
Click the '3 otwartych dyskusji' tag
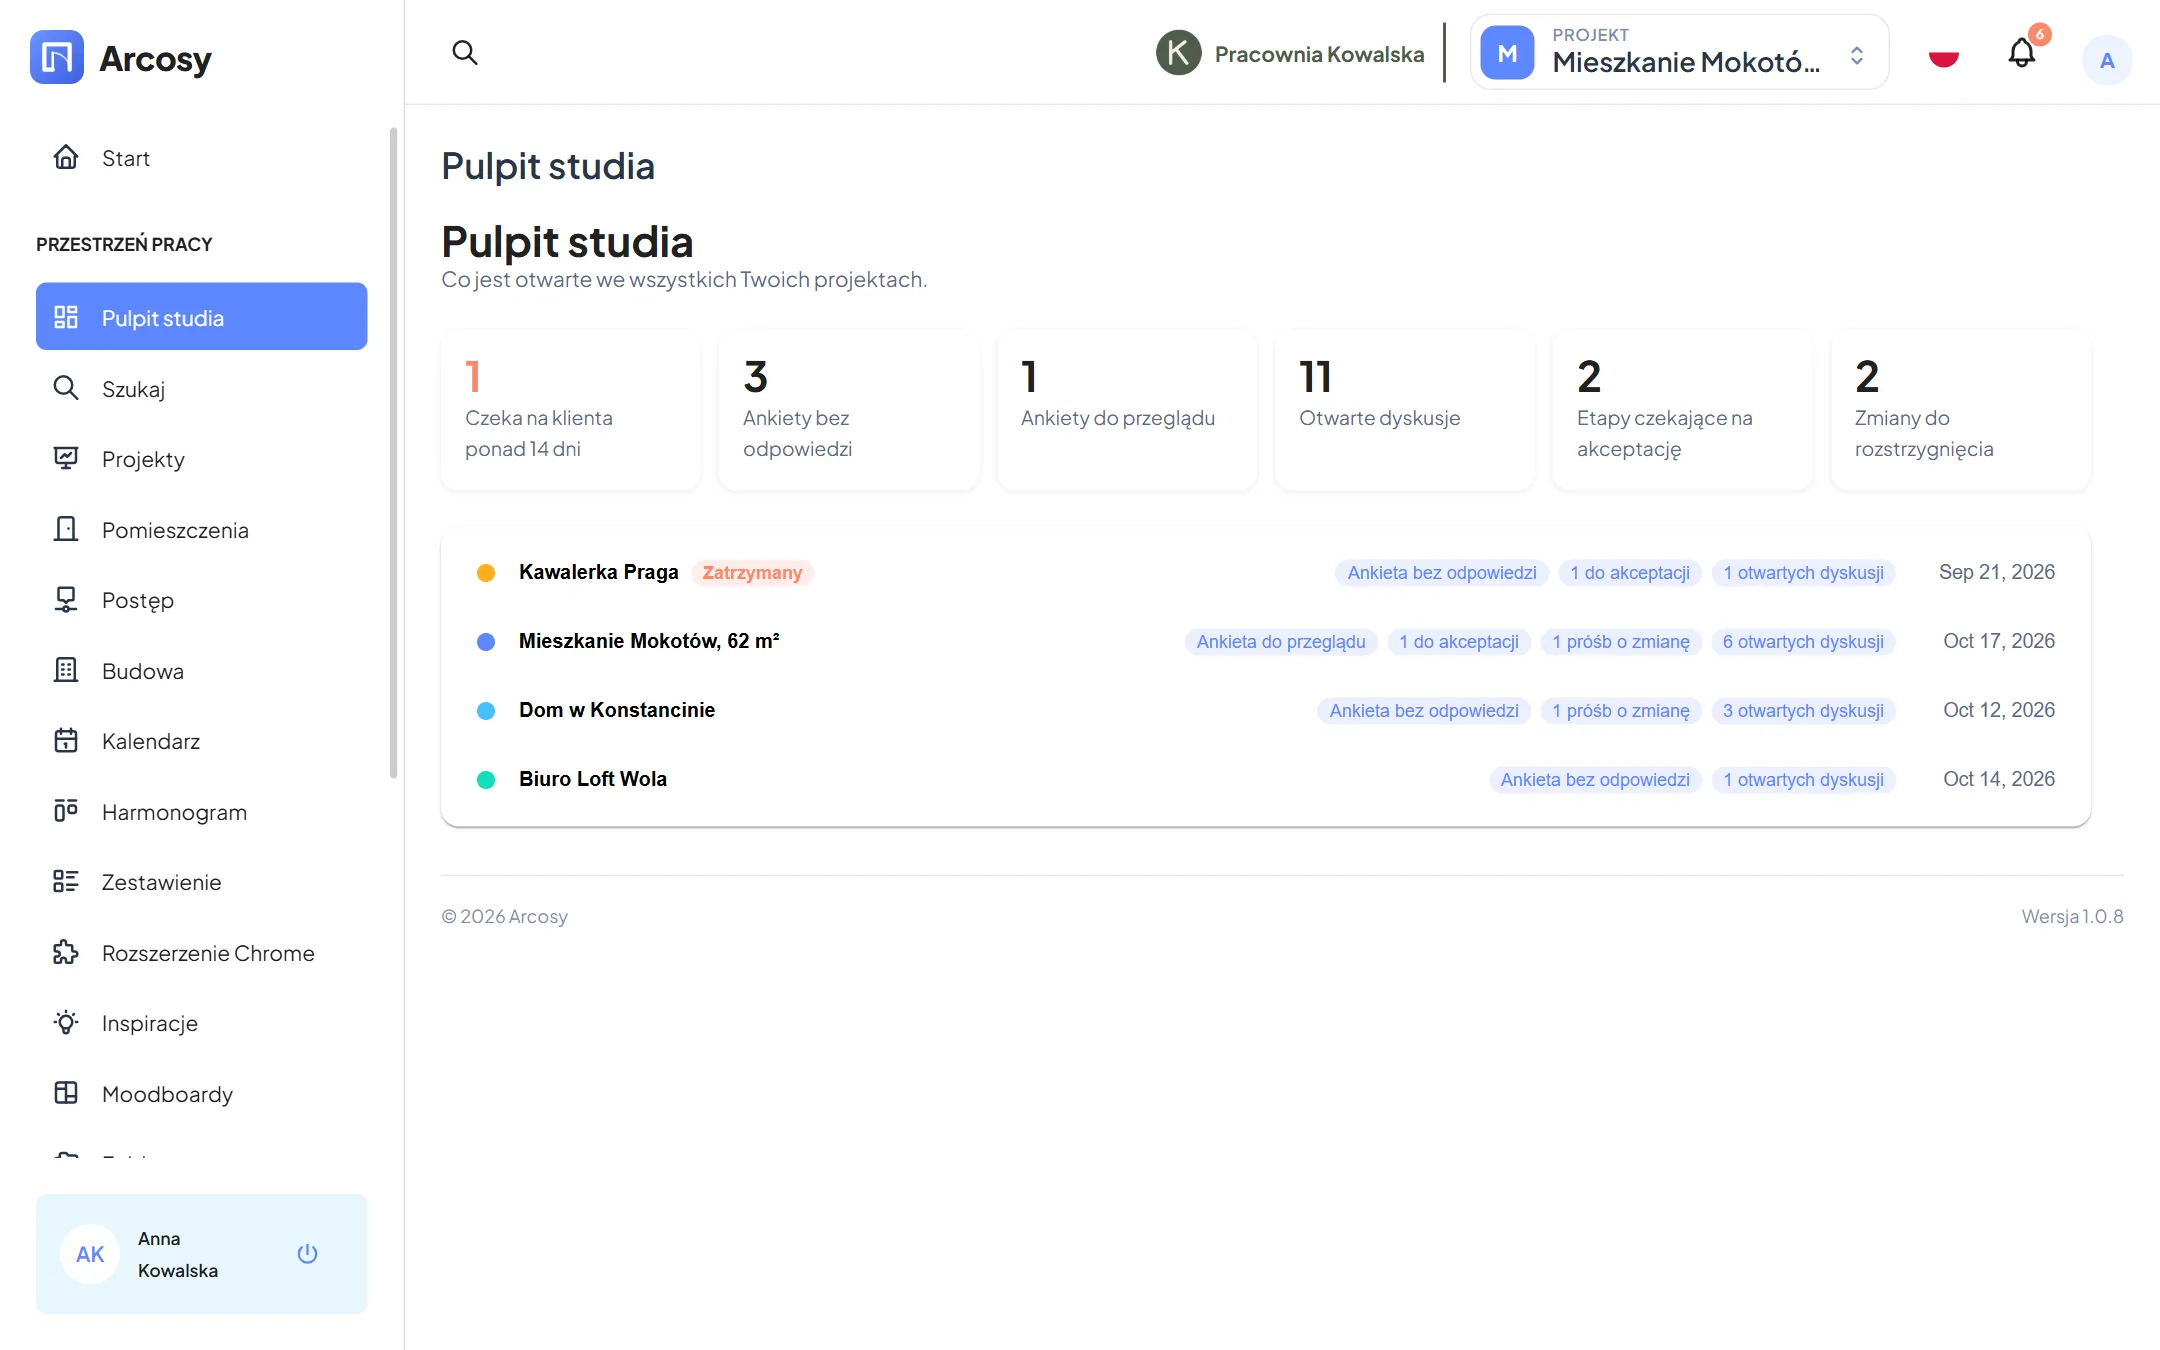coord(1802,711)
